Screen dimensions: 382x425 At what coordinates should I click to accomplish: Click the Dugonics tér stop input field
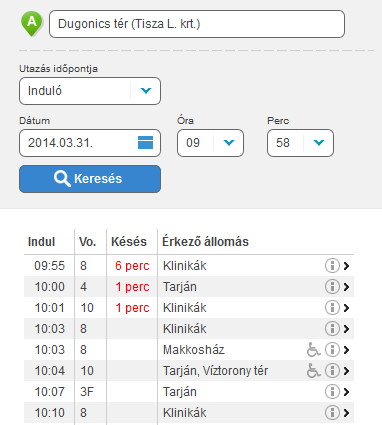(x=197, y=24)
